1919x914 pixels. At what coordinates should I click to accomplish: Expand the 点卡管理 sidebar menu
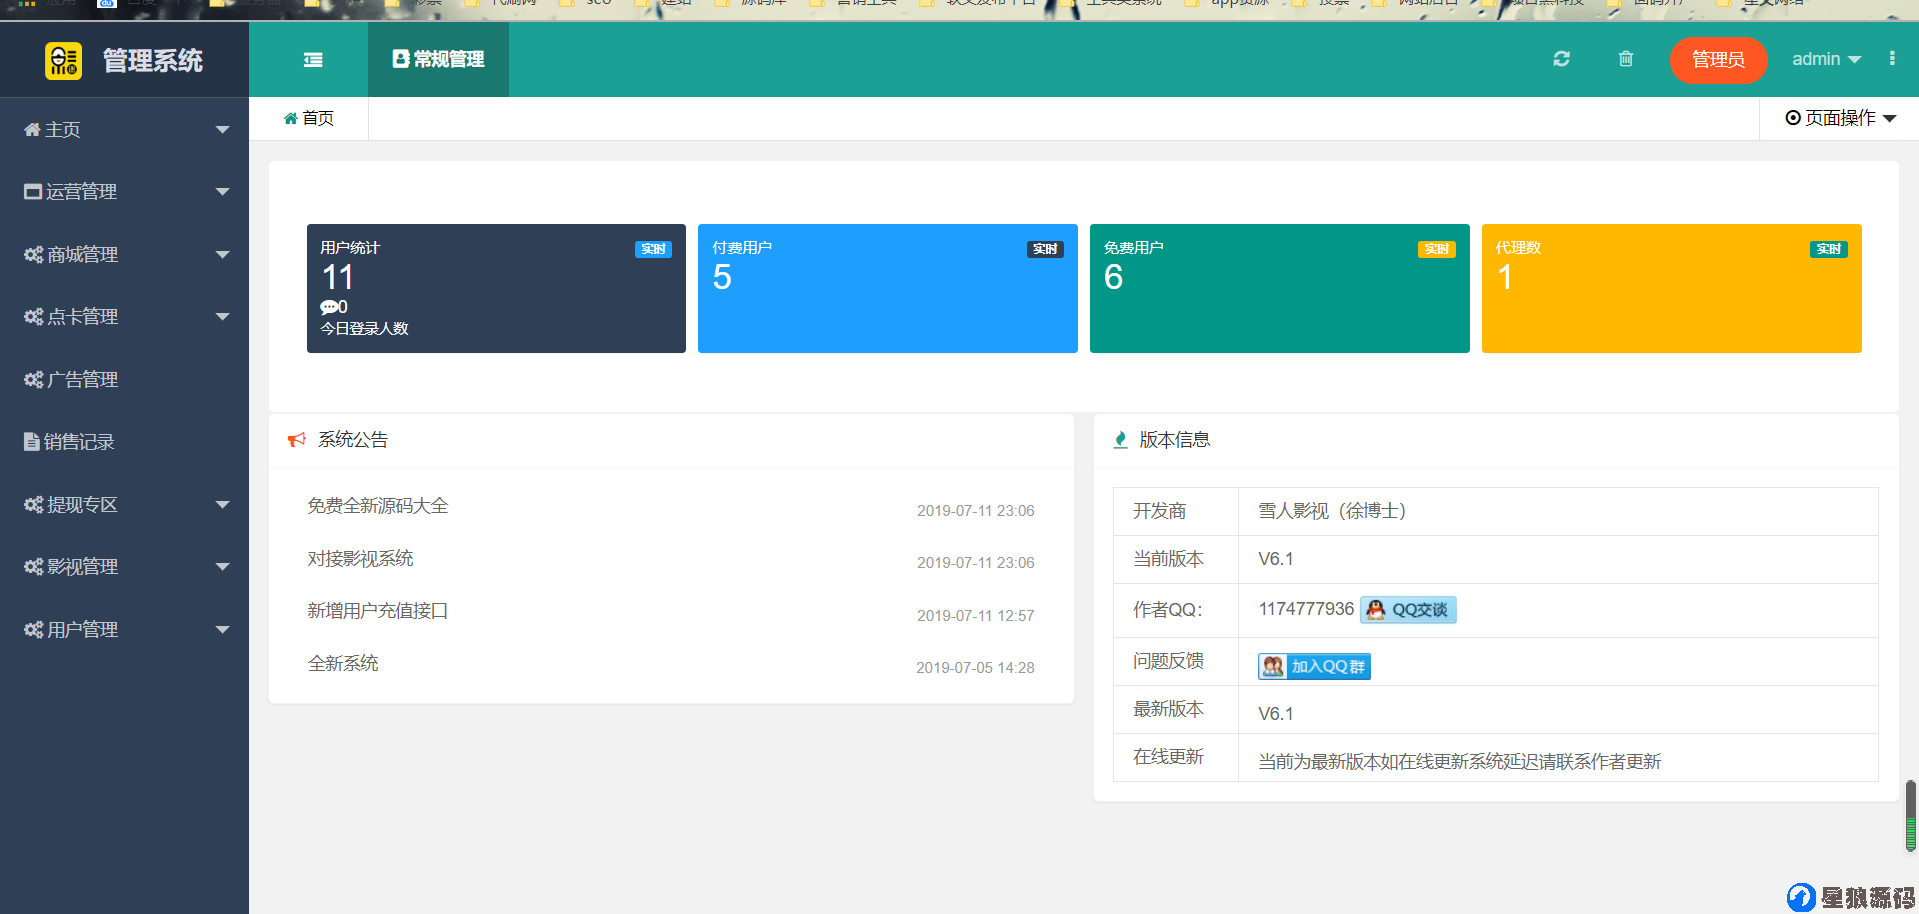click(124, 317)
